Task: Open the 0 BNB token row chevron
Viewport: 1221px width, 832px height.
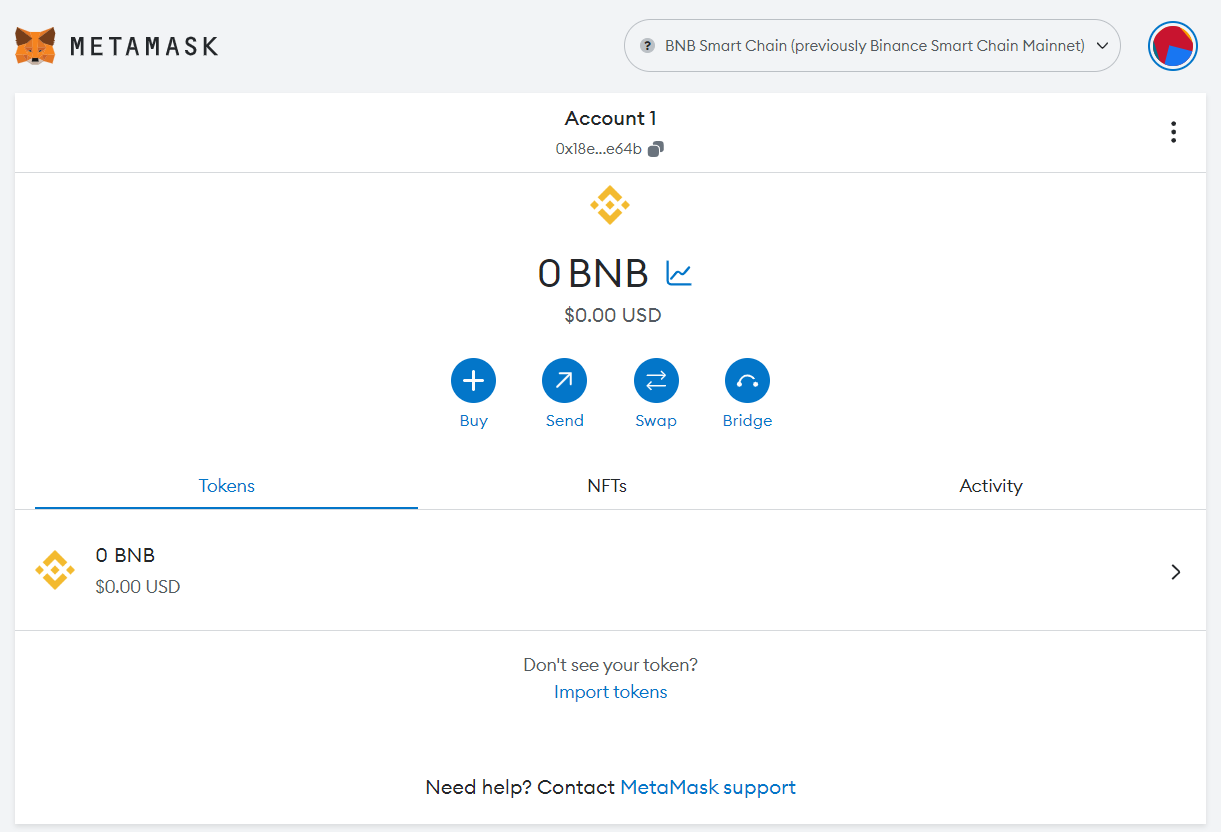Action: click(1176, 572)
